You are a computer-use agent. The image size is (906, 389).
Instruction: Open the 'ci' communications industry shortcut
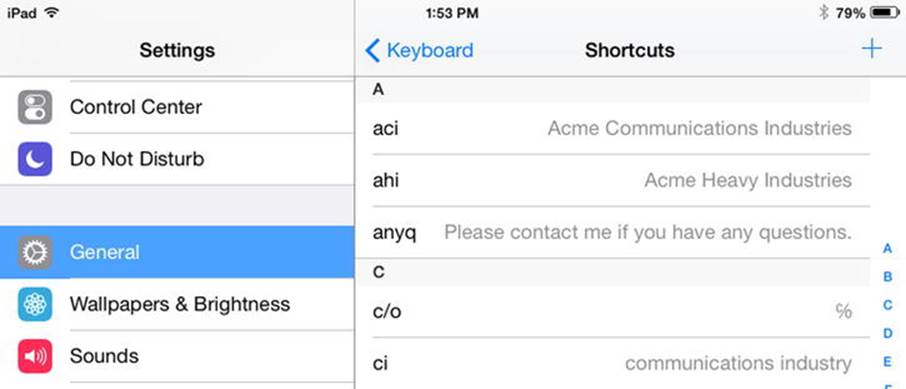click(x=612, y=364)
